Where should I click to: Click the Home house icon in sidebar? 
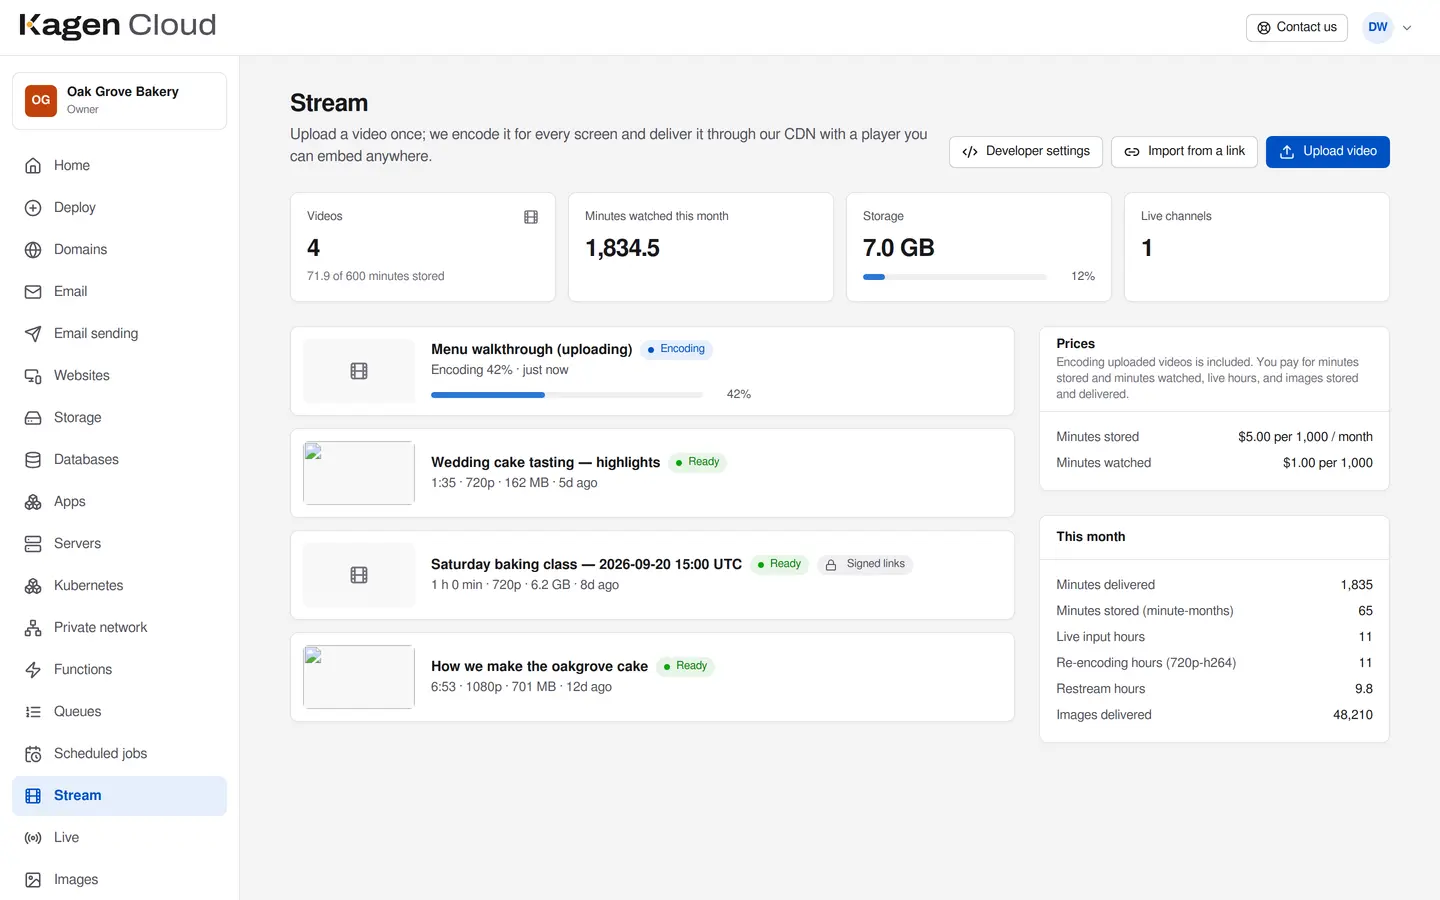33,166
